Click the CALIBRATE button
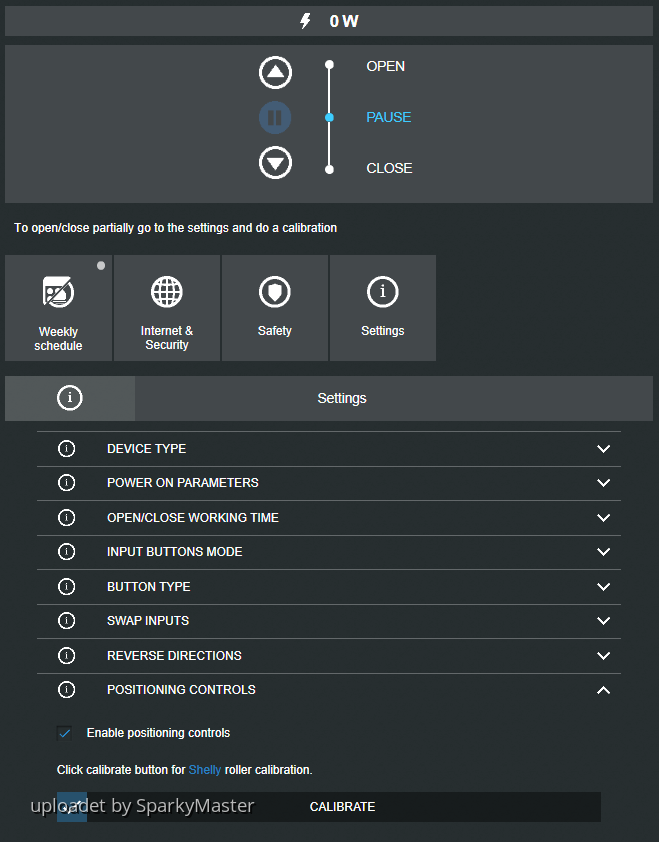The image size is (659, 842). 342,807
